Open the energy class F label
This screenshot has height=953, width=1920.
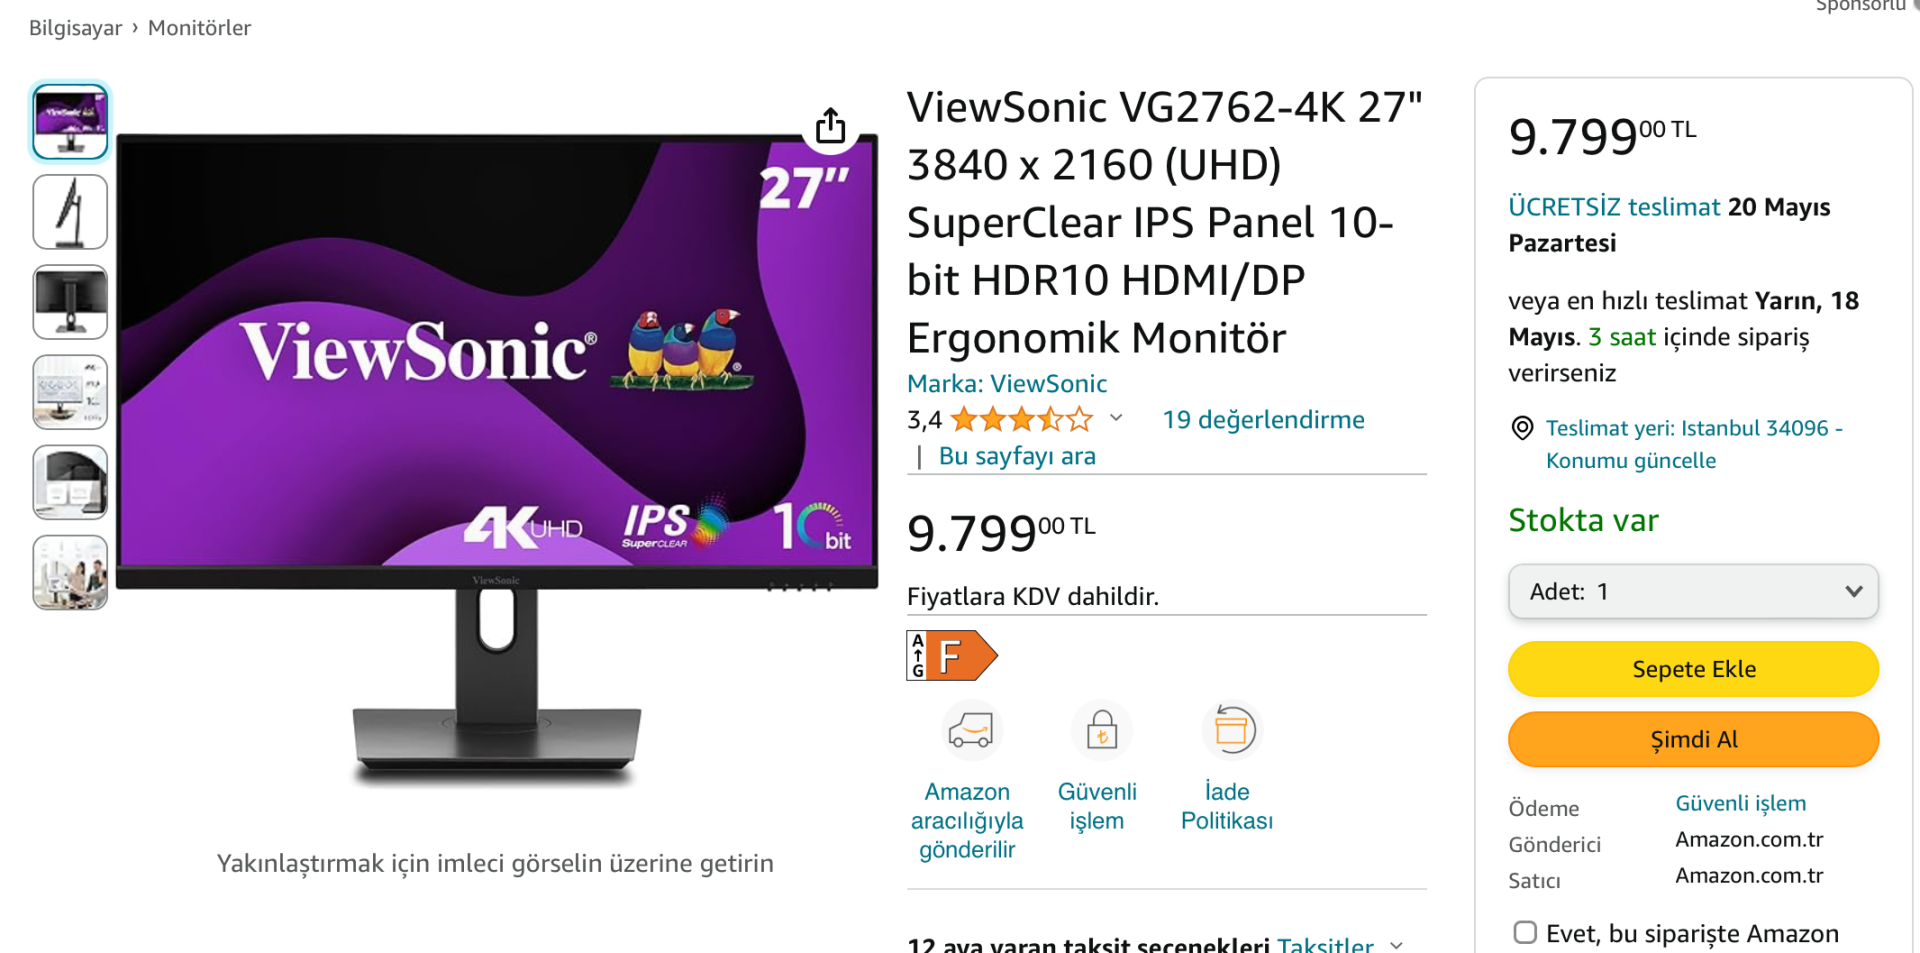(952, 656)
